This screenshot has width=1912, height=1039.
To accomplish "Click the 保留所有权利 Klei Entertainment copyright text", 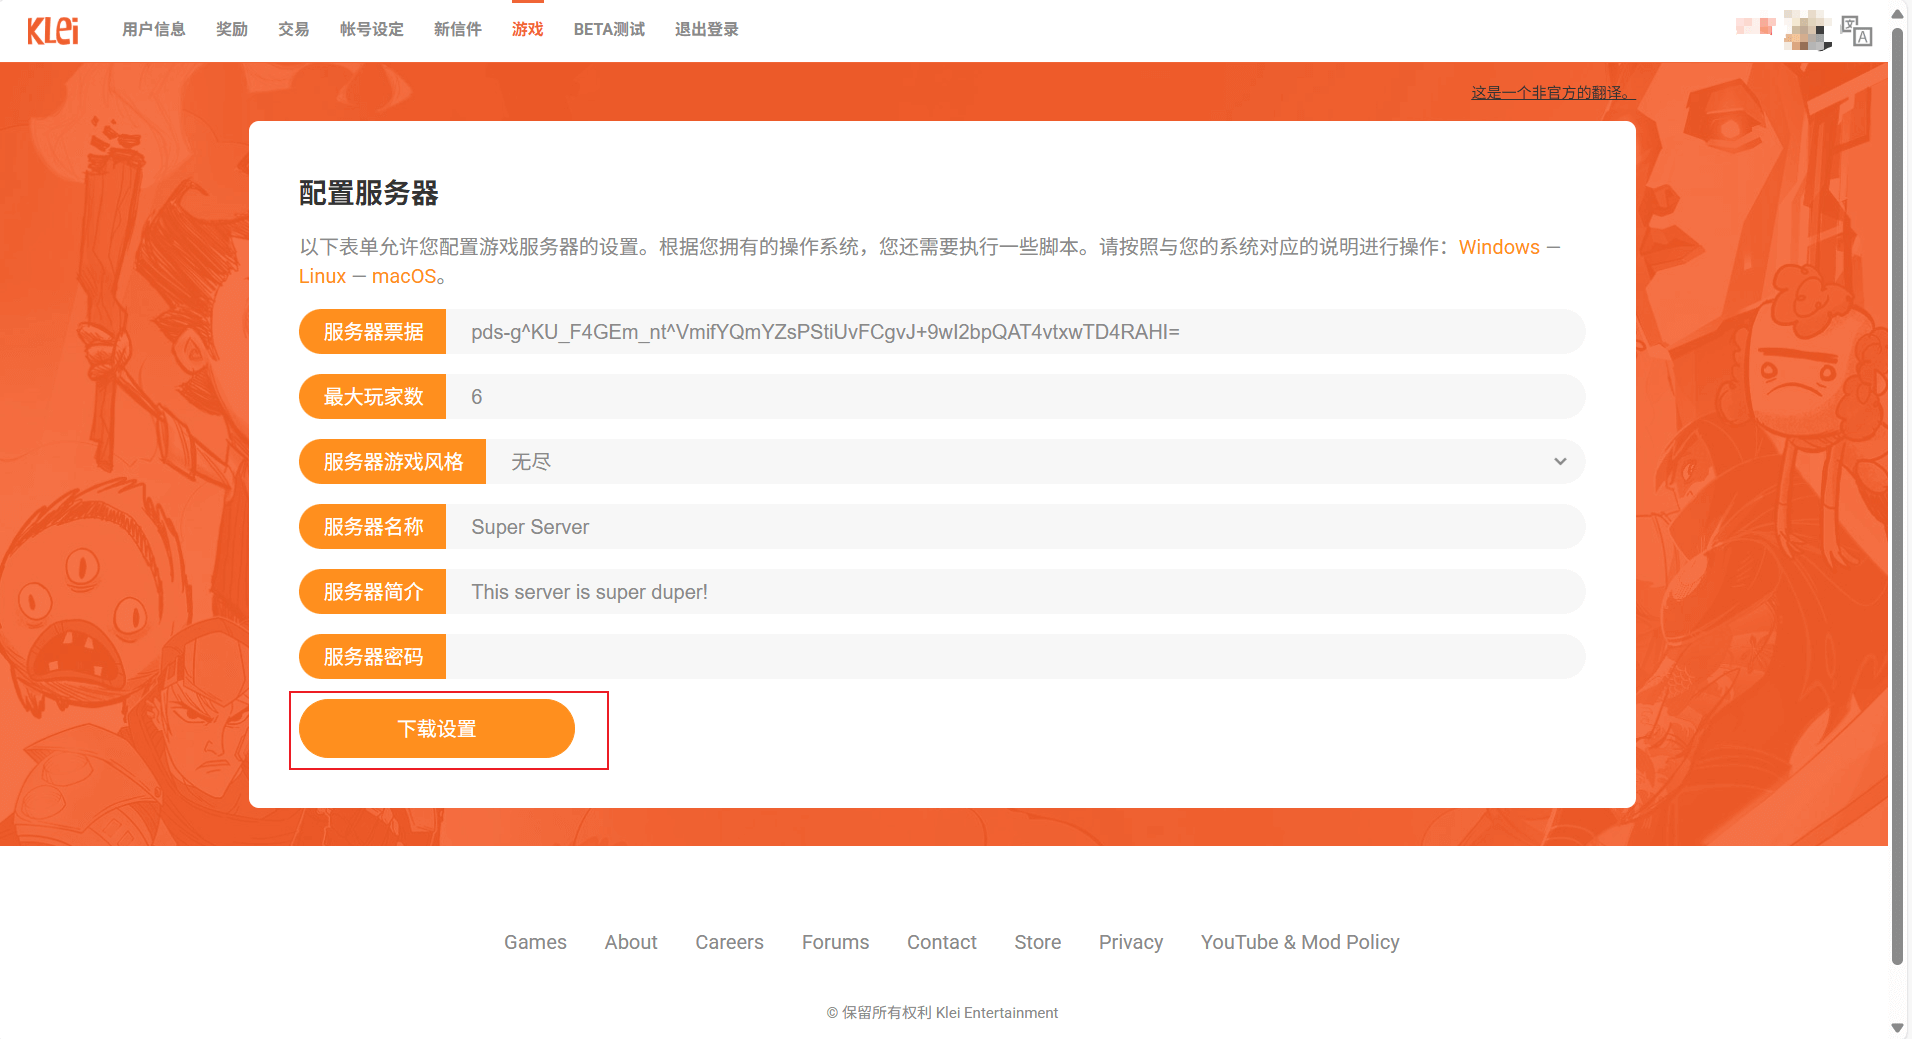I will [x=942, y=1013].
